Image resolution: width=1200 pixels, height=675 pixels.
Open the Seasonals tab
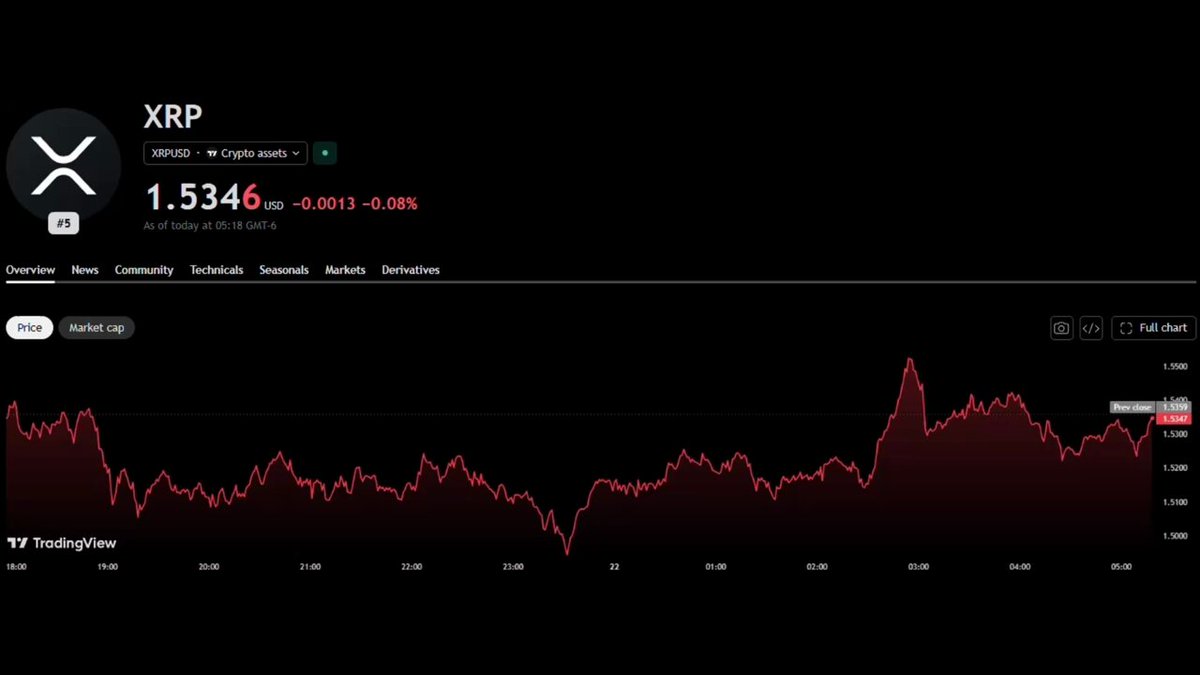coord(284,270)
